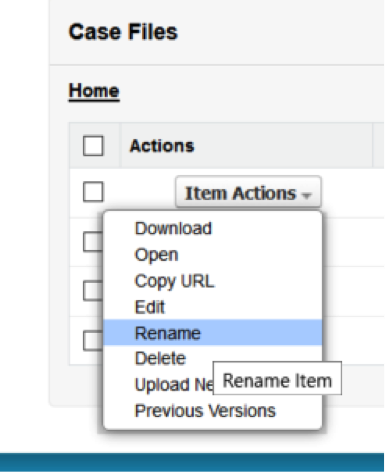This screenshot has height=472, width=385.
Task: Click the Actions column header
Action: [x=162, y=146]
